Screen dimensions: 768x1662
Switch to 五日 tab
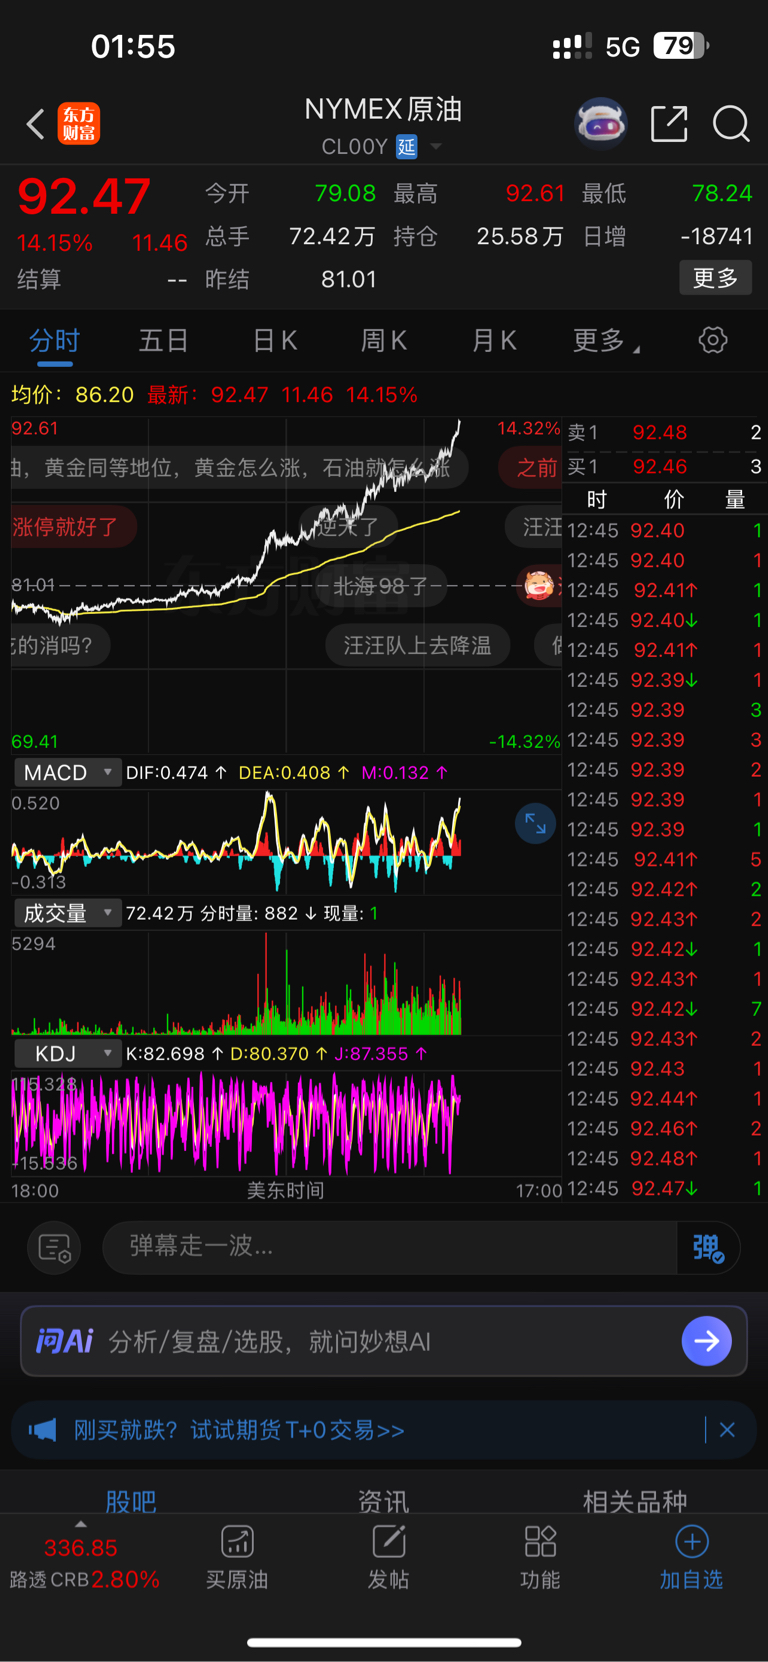click(163, 340)
